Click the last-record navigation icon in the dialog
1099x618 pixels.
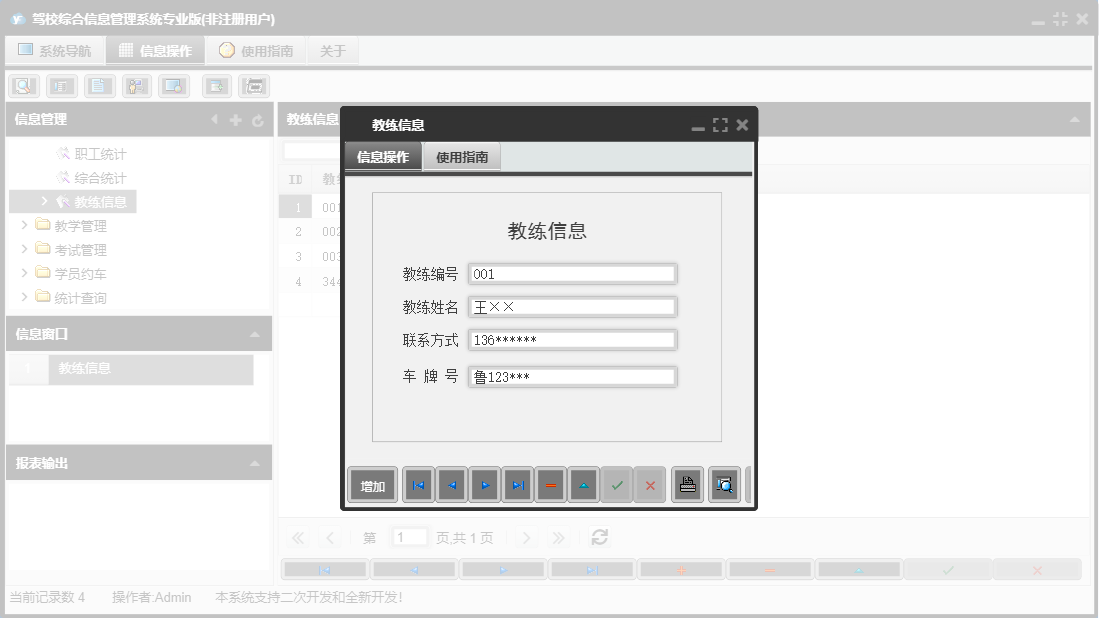[x=518, y=485]
